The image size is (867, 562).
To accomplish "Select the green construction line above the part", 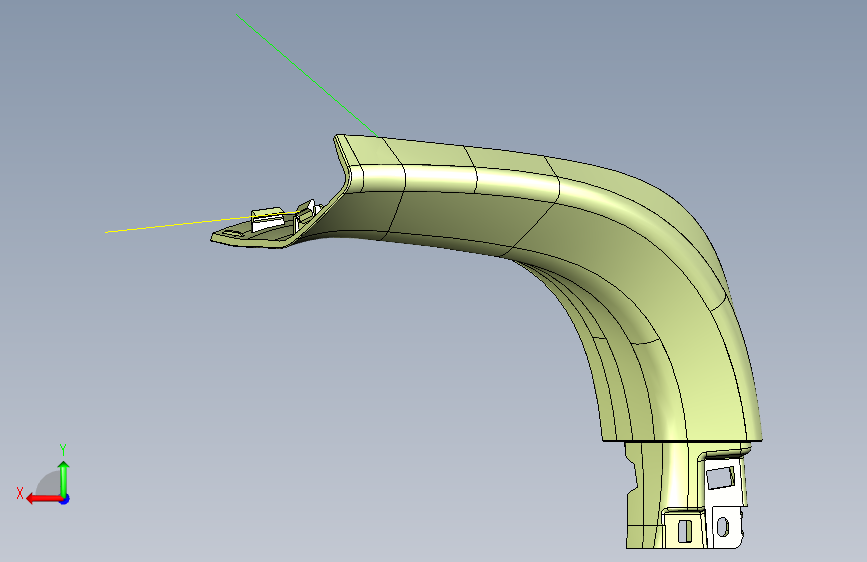I will (x=307, y=75).
